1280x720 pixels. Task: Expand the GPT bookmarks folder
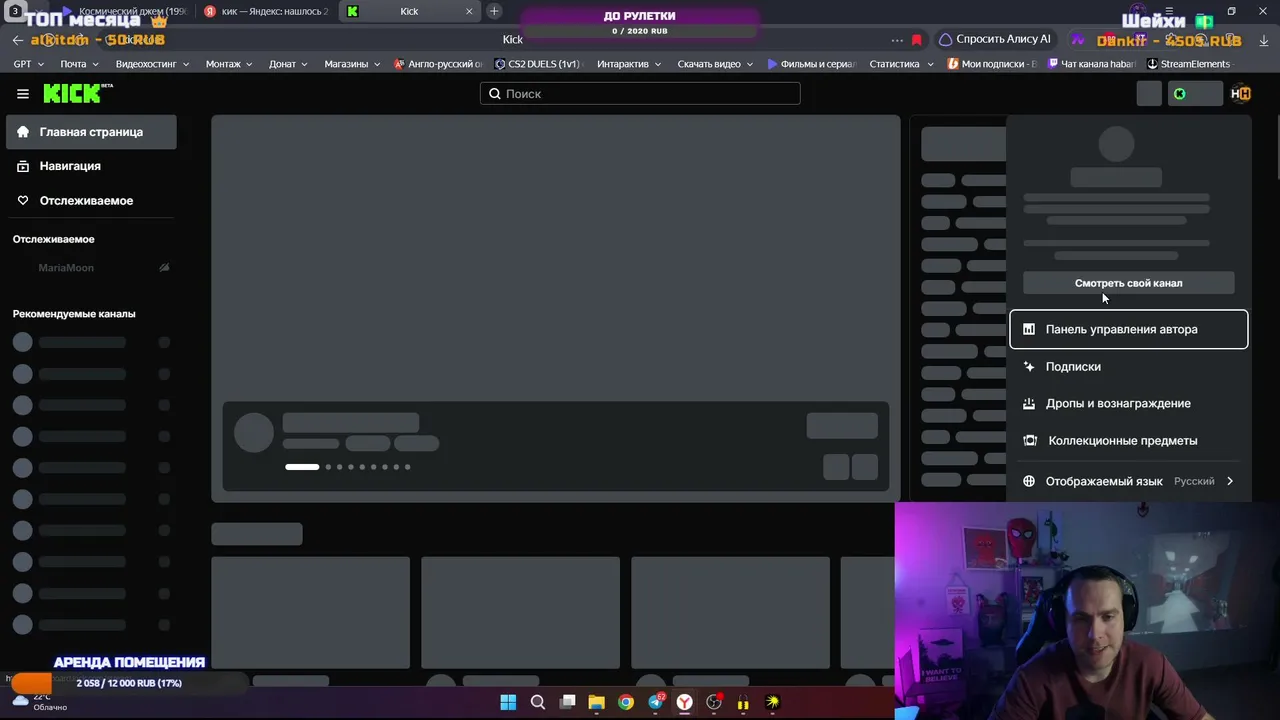point(29,64)
